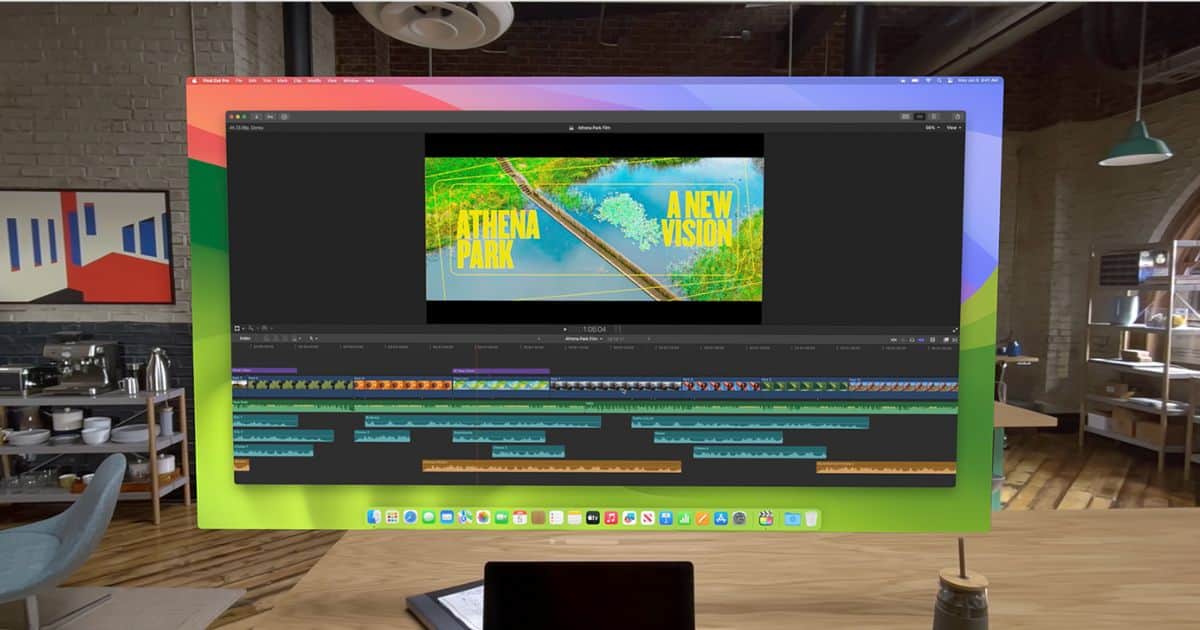Open the Photos app in the Dock
The image size is (1200, 630).
point(483,518)
